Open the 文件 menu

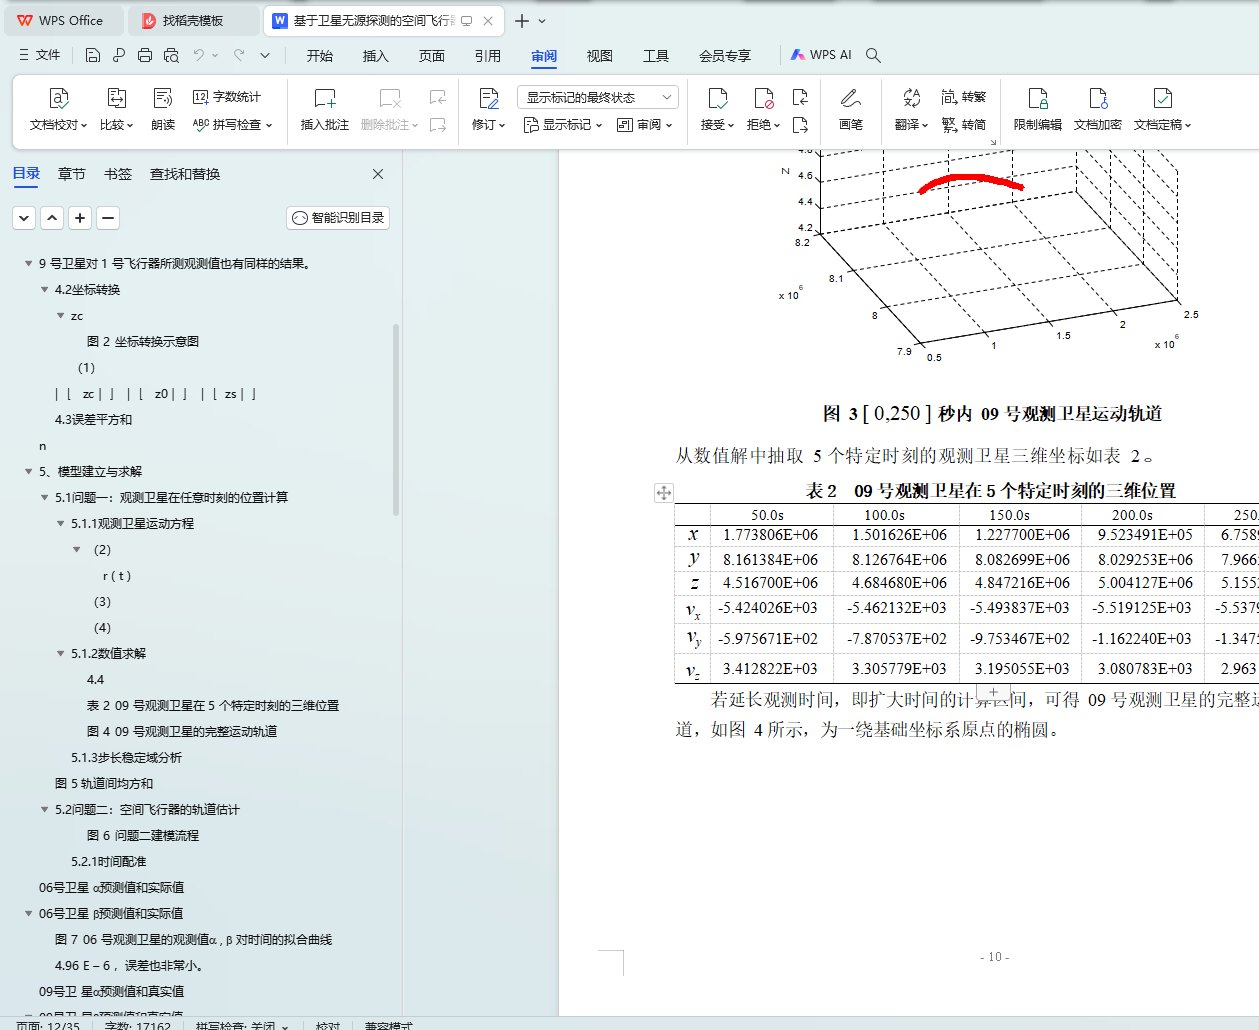click(x=40, y=55)
